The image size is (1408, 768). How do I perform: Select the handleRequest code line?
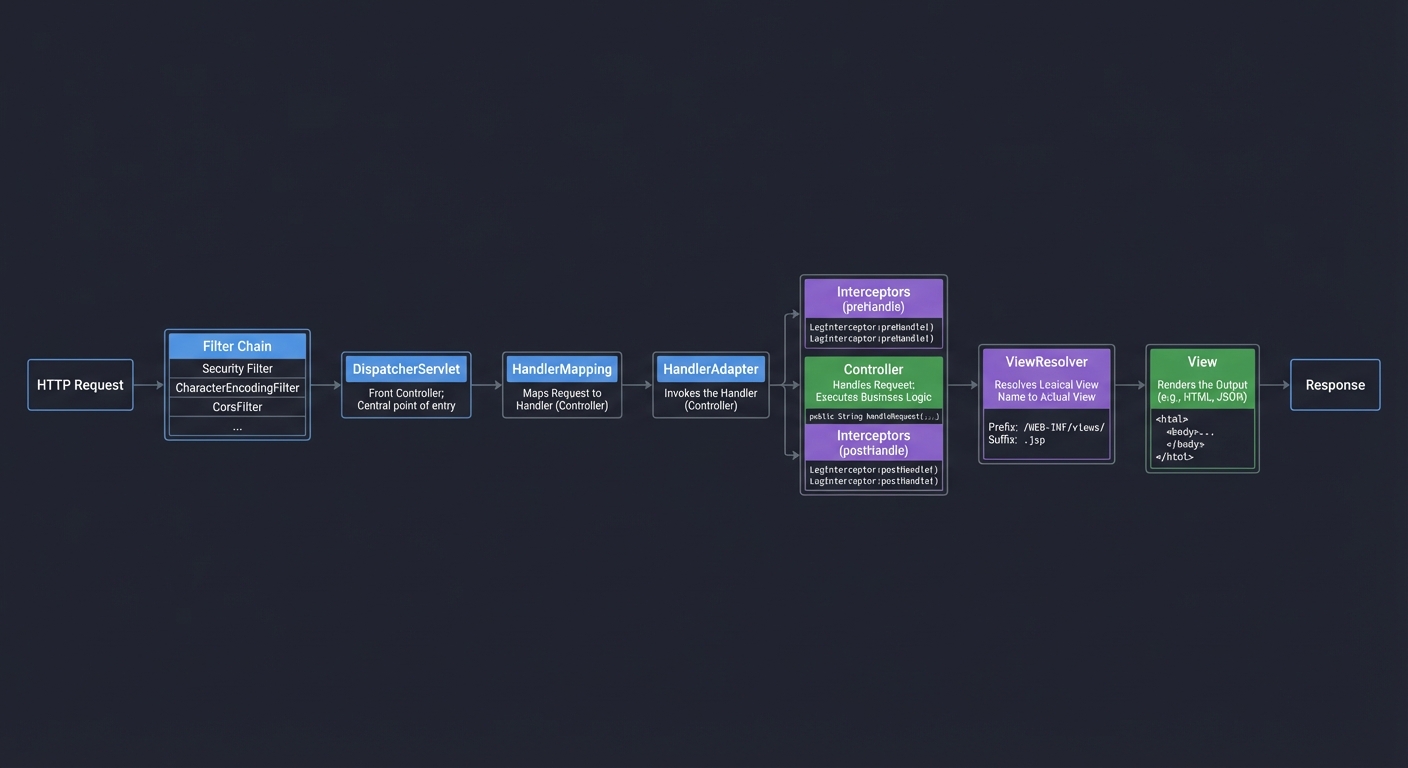[x=873, y=416]
